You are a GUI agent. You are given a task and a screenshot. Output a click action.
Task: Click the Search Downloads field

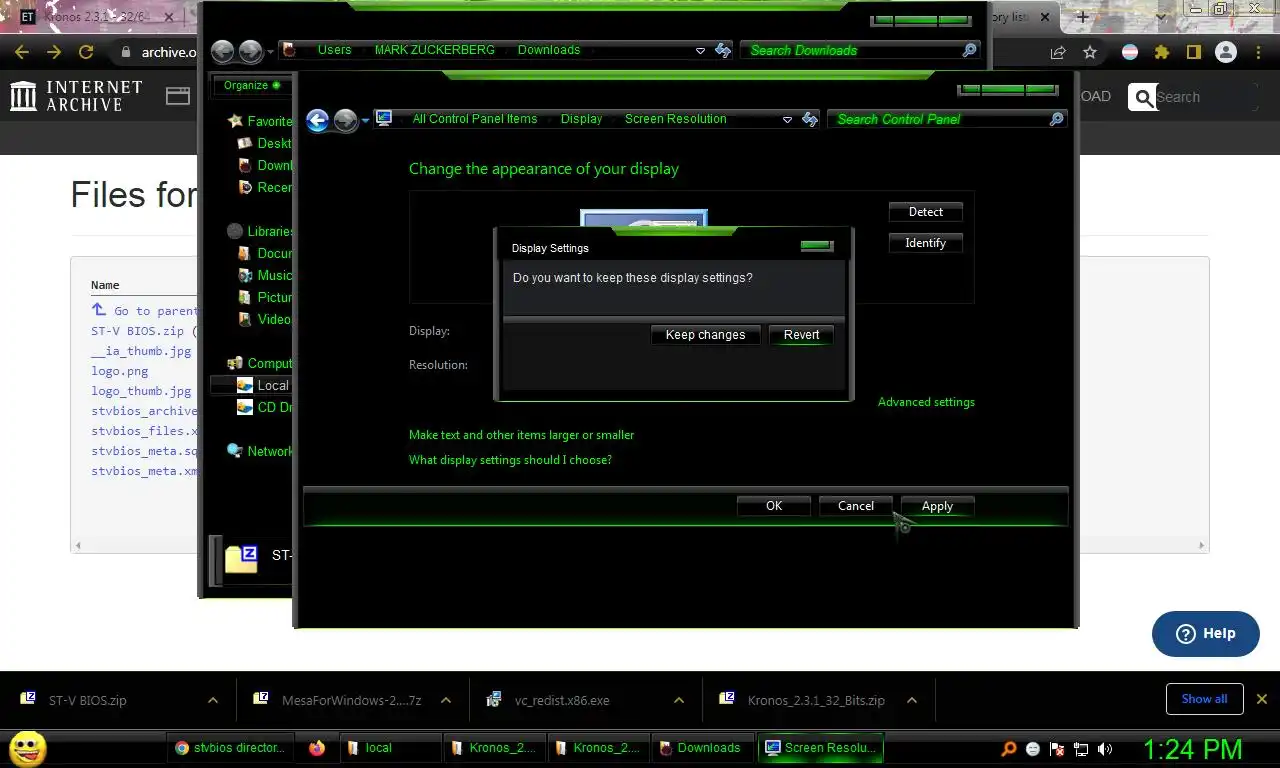coord(860,50)
